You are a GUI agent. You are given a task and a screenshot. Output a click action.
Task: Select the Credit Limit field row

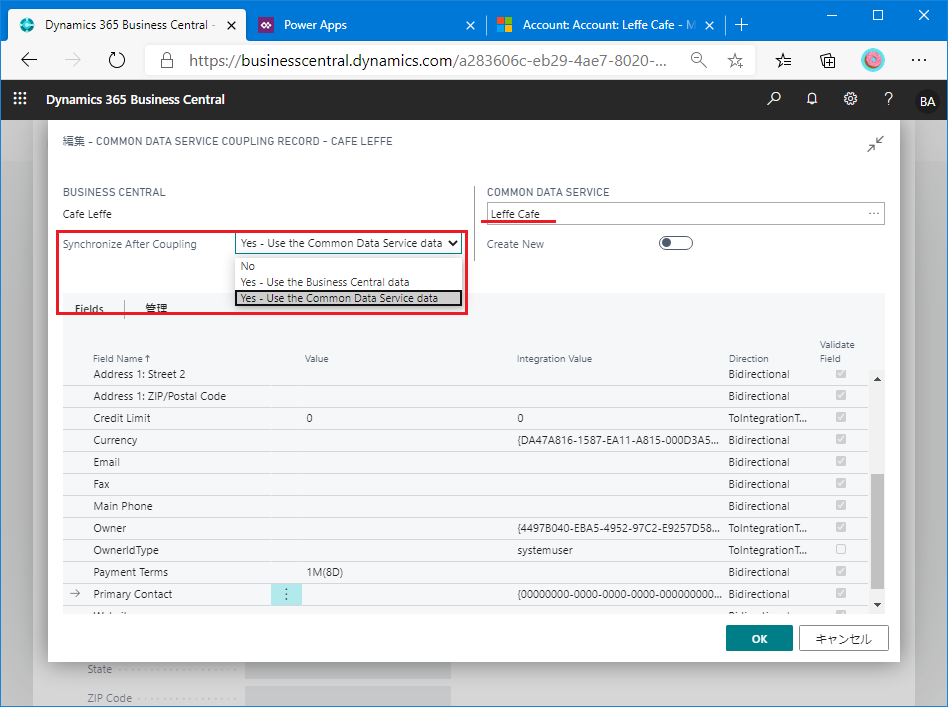(x=465, y=418)
